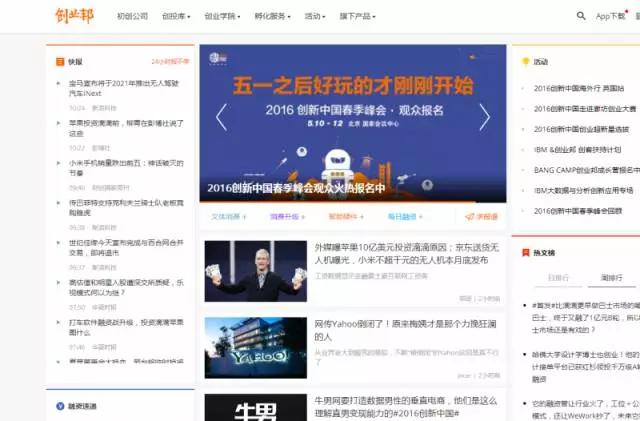640x421 pixels.
Task: Expand the 活动 dropdown in top navigation
Action: [x=315, y=16]
